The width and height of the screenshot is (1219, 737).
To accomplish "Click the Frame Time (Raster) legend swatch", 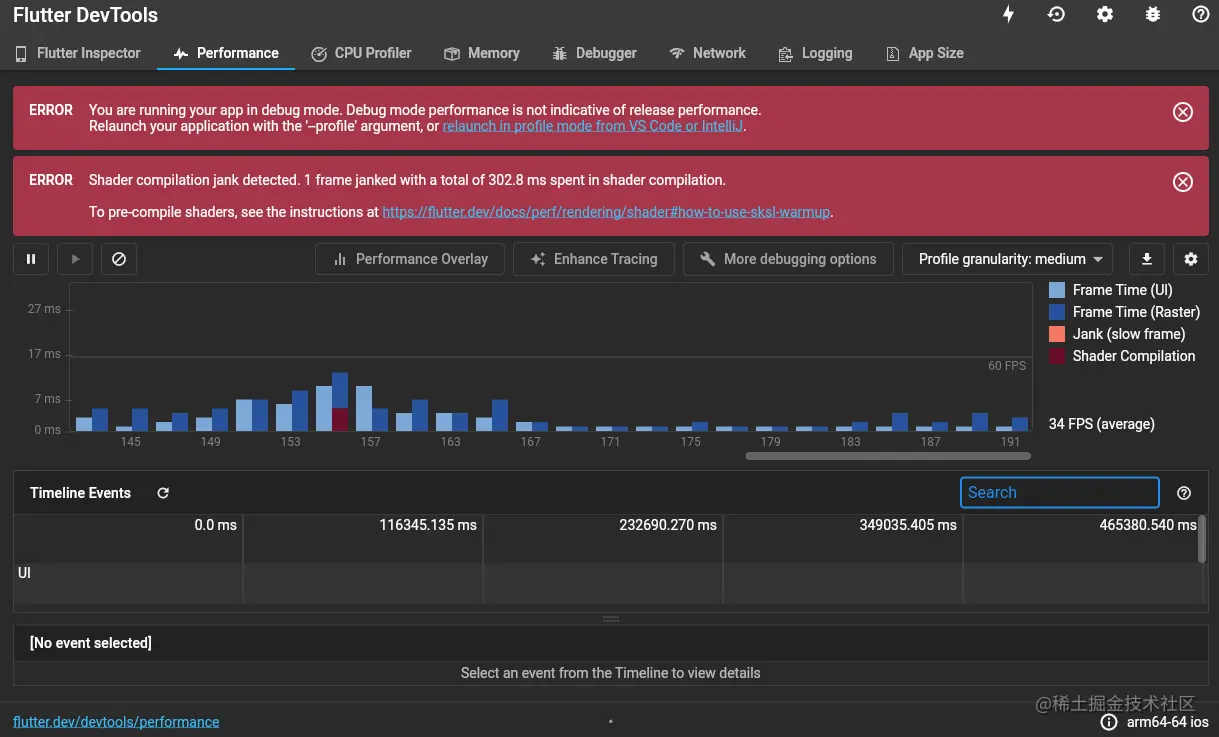I will [1057, 312].
